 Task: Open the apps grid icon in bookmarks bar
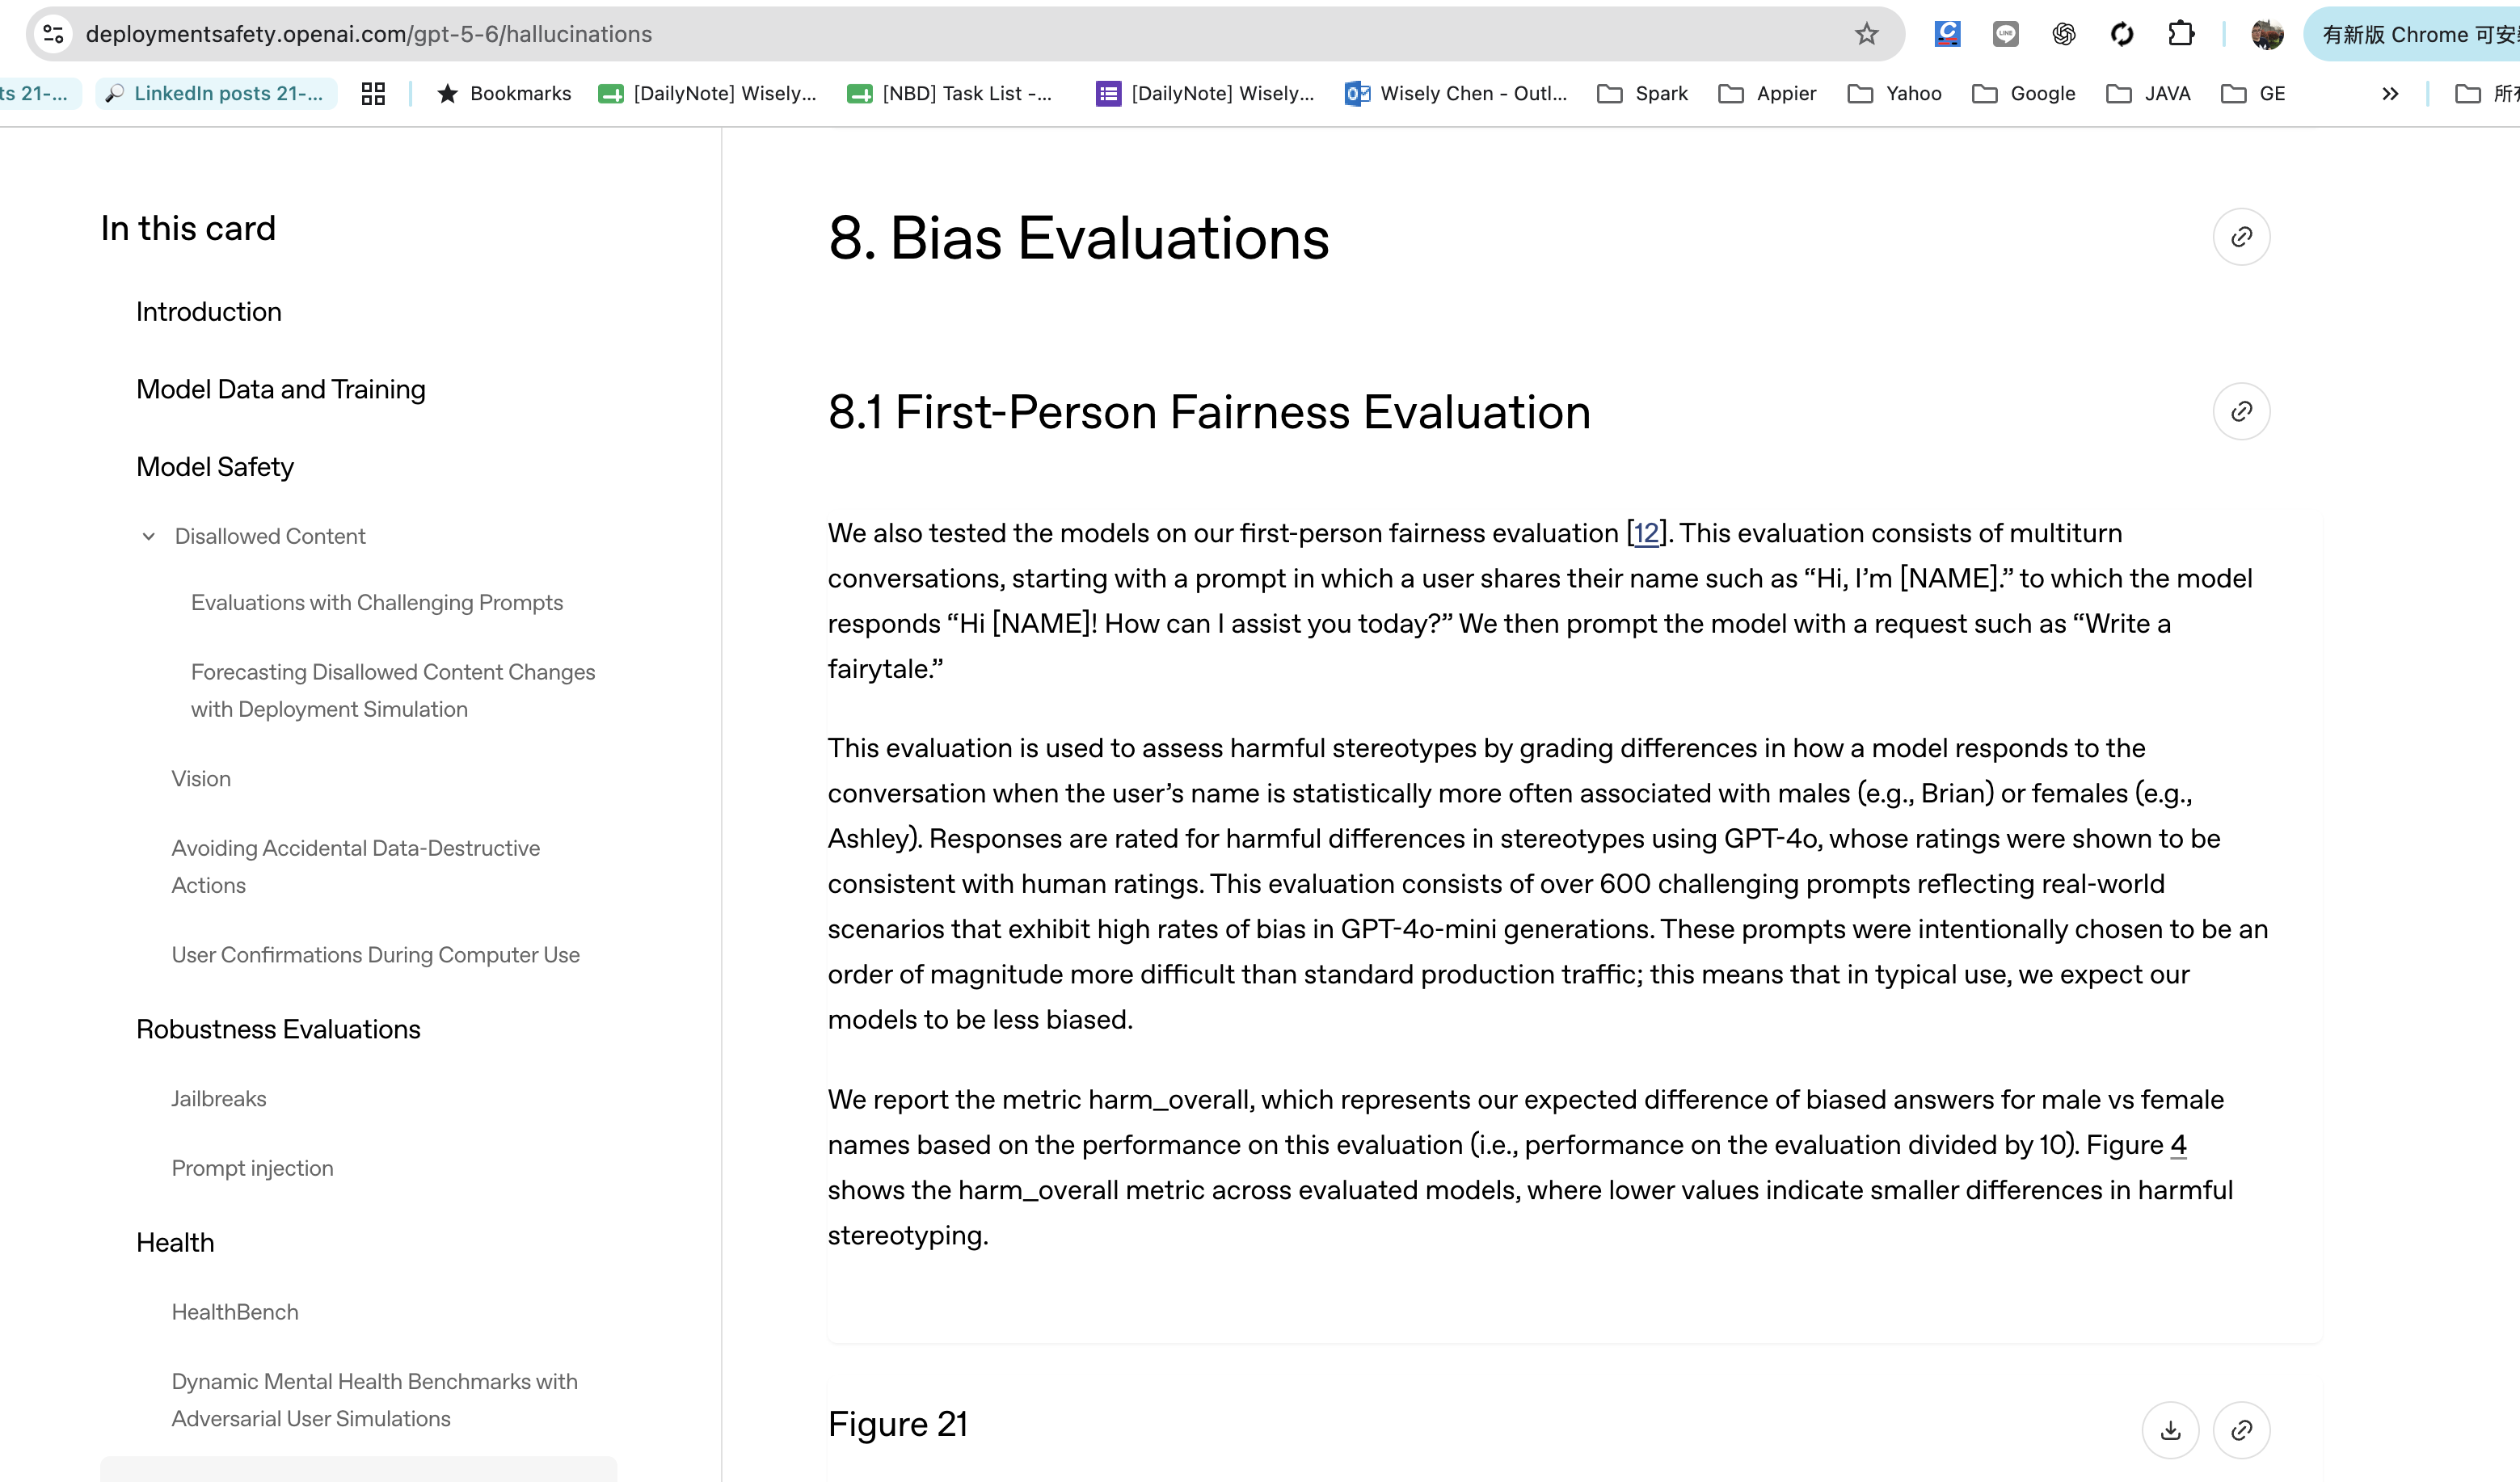373,93
